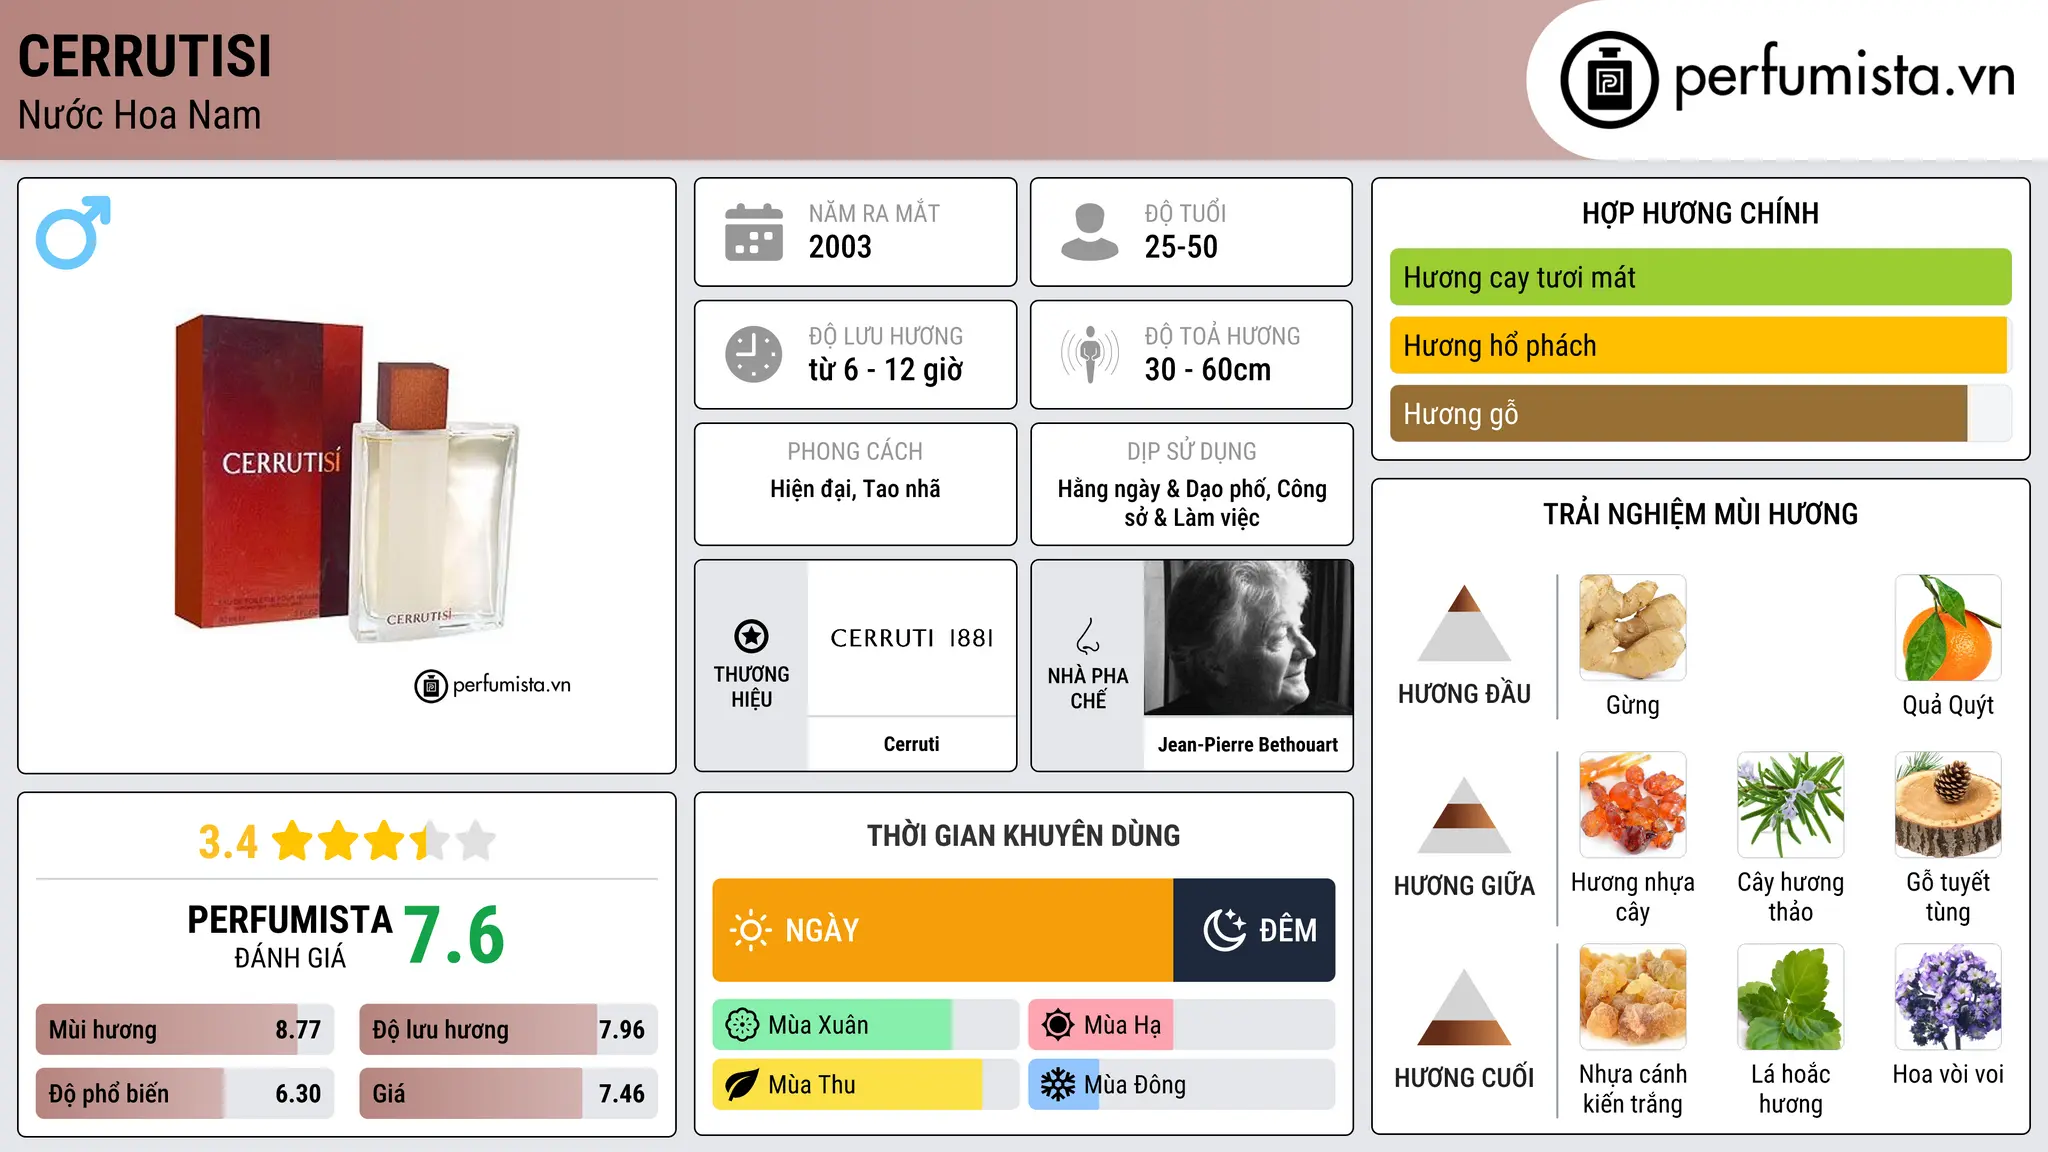Click the Mùa Hạ season bar
Screen dimensions: 2048x1152
pos(1182,1025)
